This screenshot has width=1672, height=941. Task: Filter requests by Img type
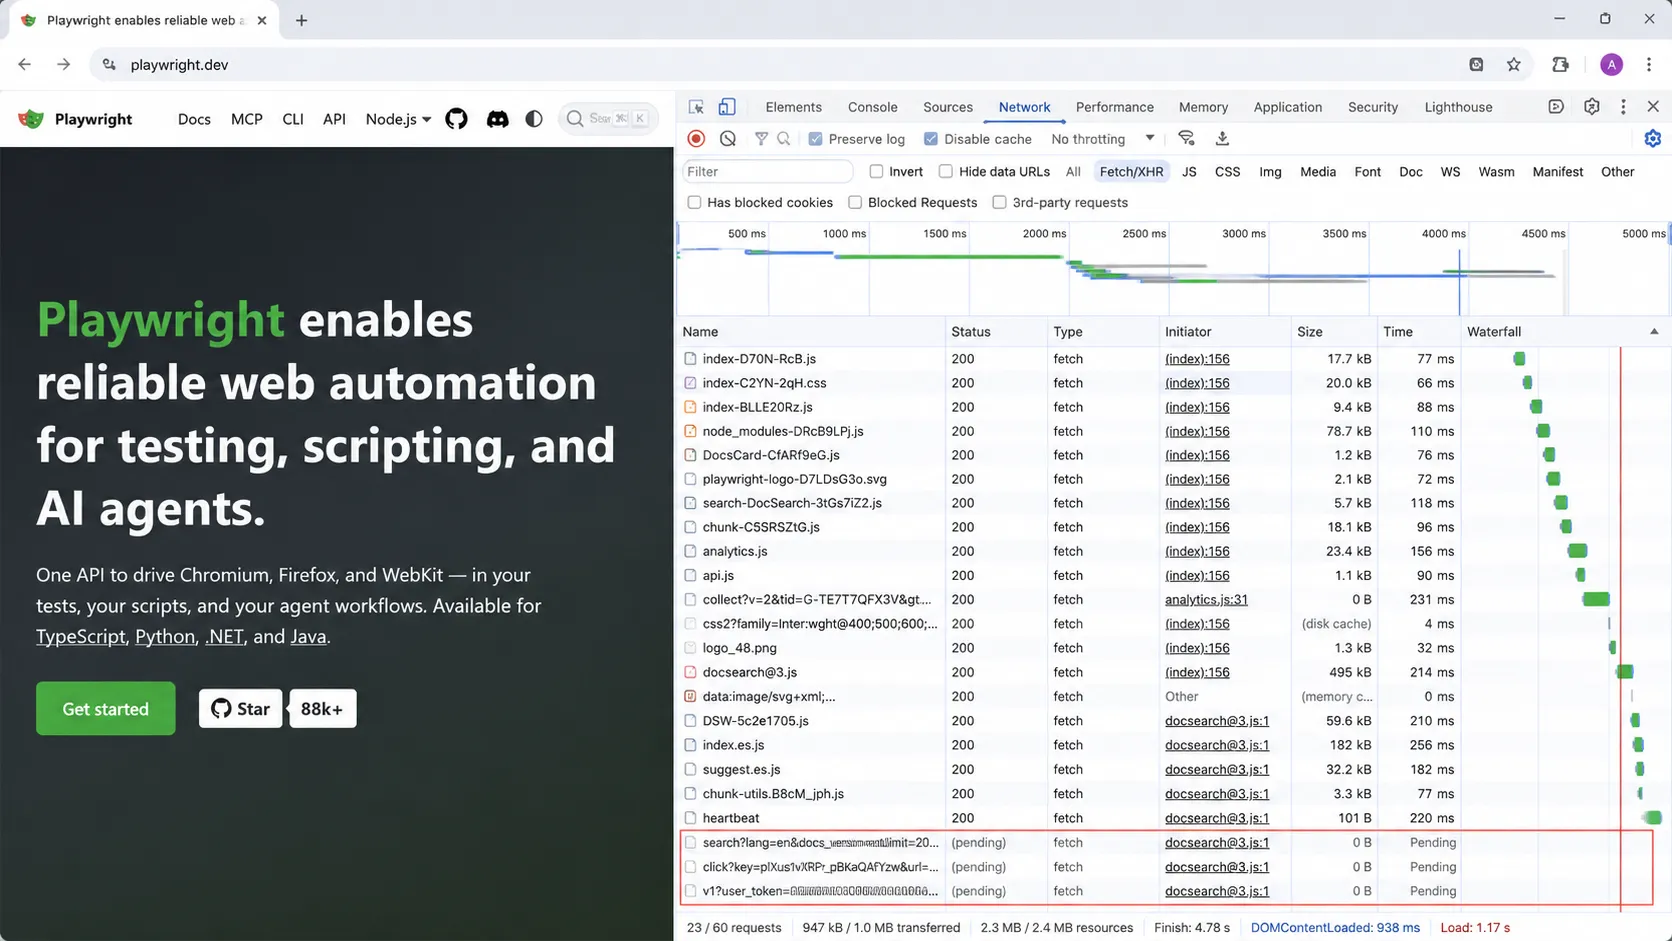1270,172
